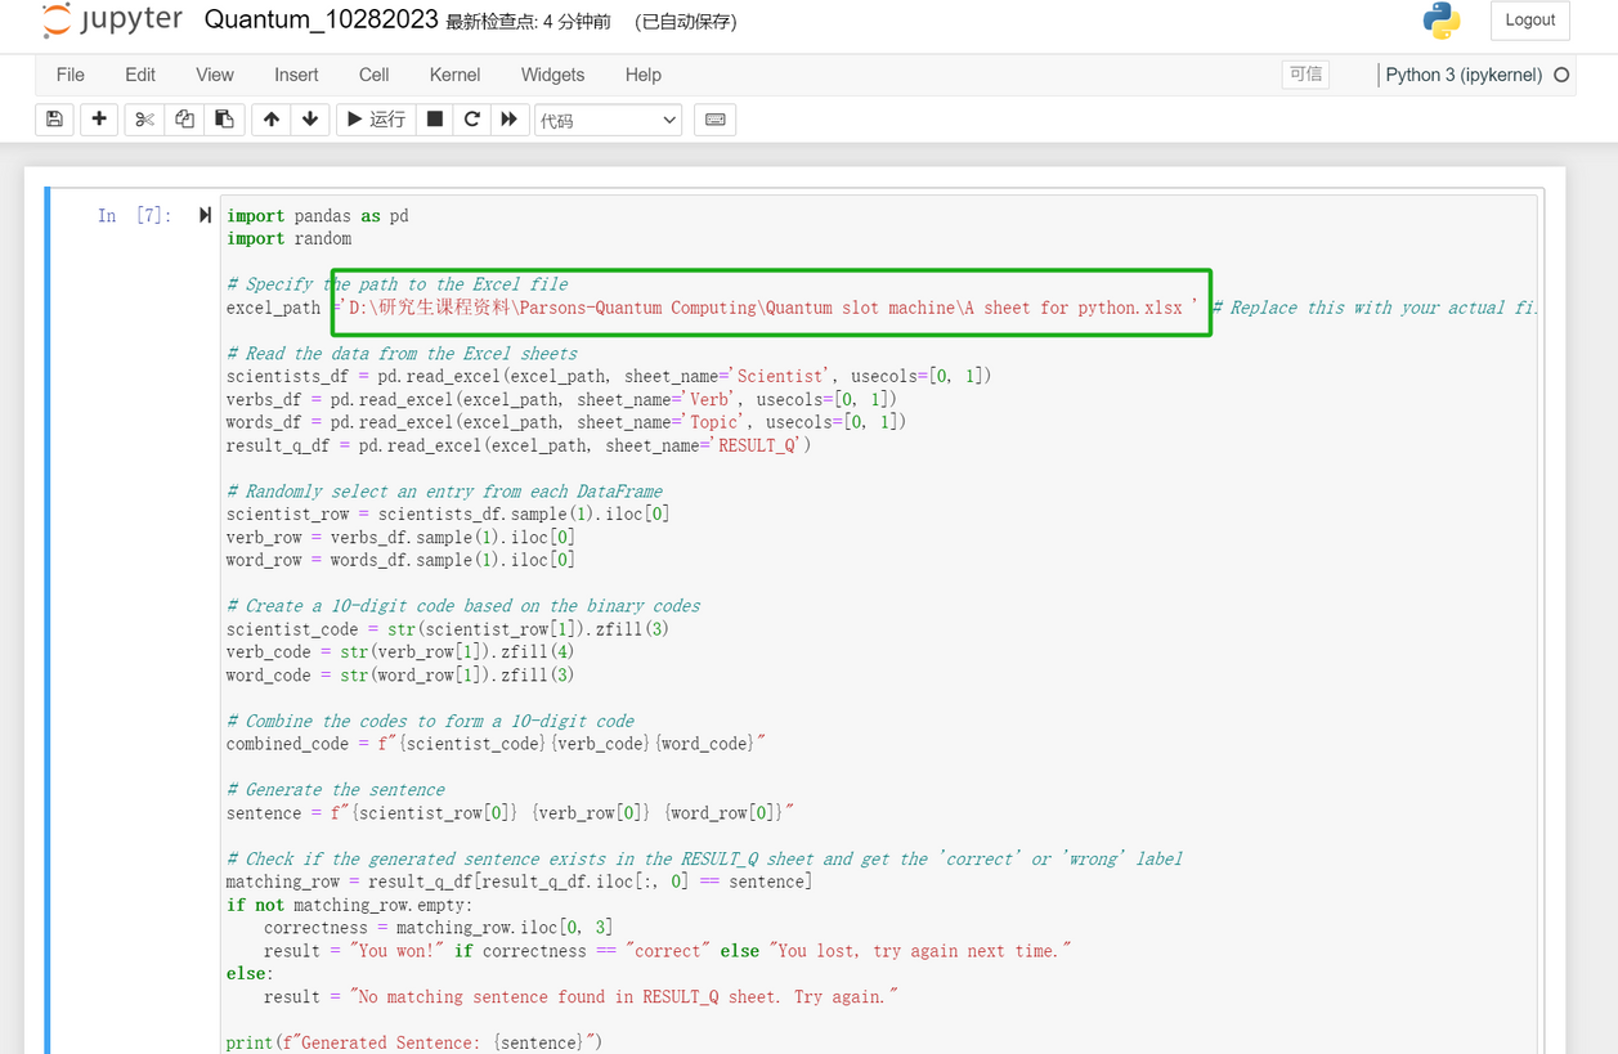The height and width of the screenshot is (1054, 1618).
Task: Click the 已自动保存 autosave status text
Action: 685,22
